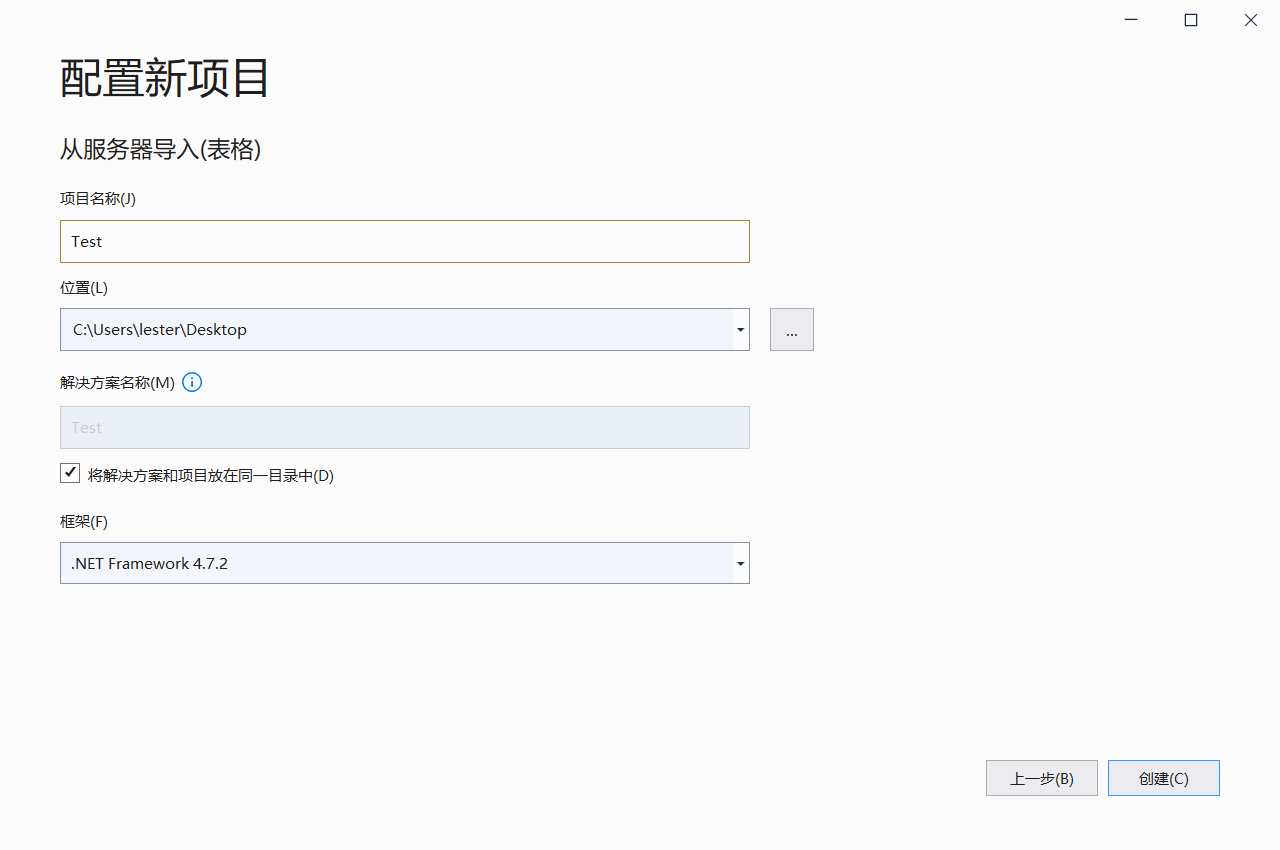The height and width of the screenshot is (850, 1280).
Task: Close the 配置新项目 dialog
Action: coord(1250,20)
